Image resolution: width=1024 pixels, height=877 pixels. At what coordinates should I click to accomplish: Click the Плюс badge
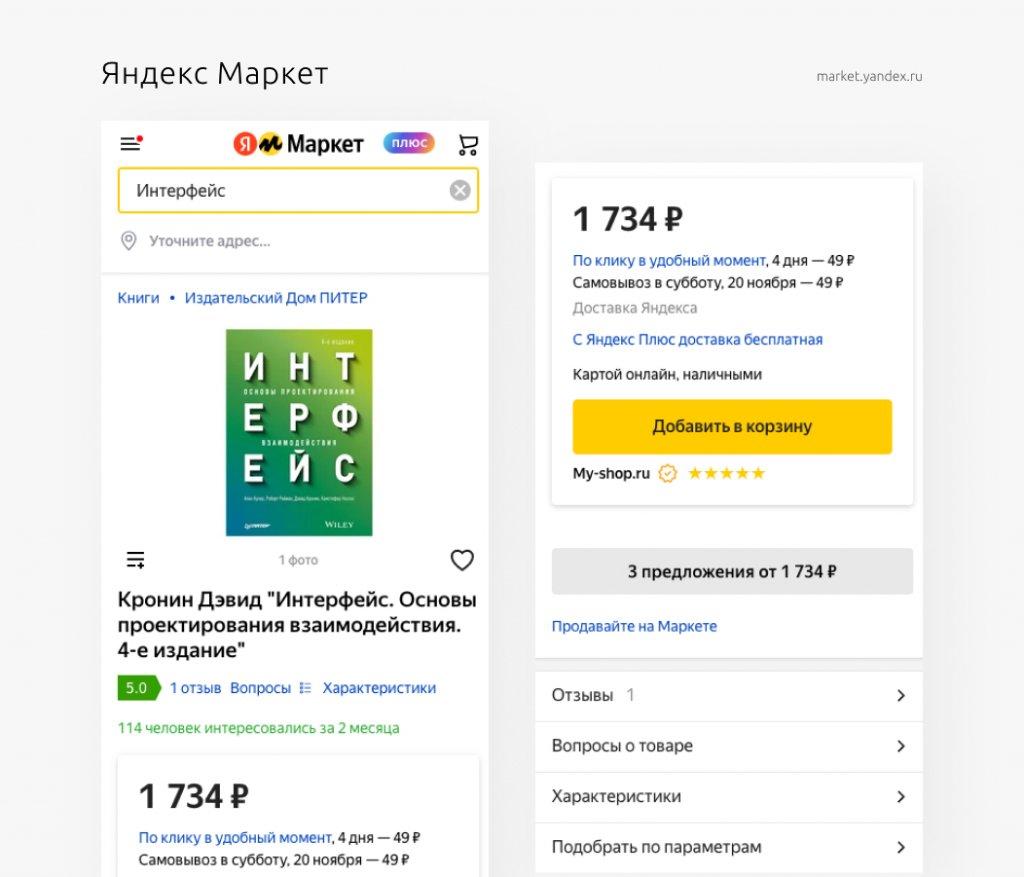click(409, 142)
